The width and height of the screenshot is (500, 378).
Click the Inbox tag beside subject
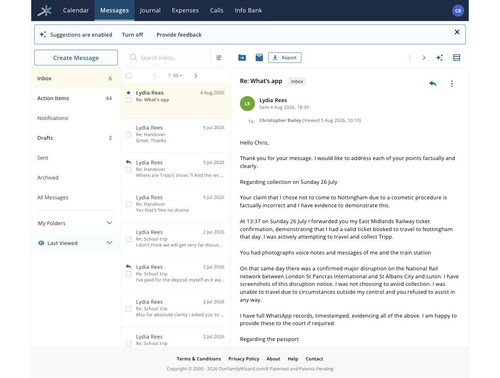(x=297, y=81)
